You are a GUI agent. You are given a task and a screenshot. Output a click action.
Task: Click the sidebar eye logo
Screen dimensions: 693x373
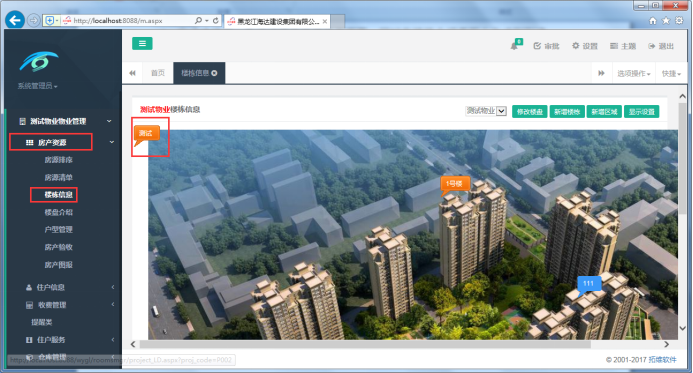click(38, 61)
